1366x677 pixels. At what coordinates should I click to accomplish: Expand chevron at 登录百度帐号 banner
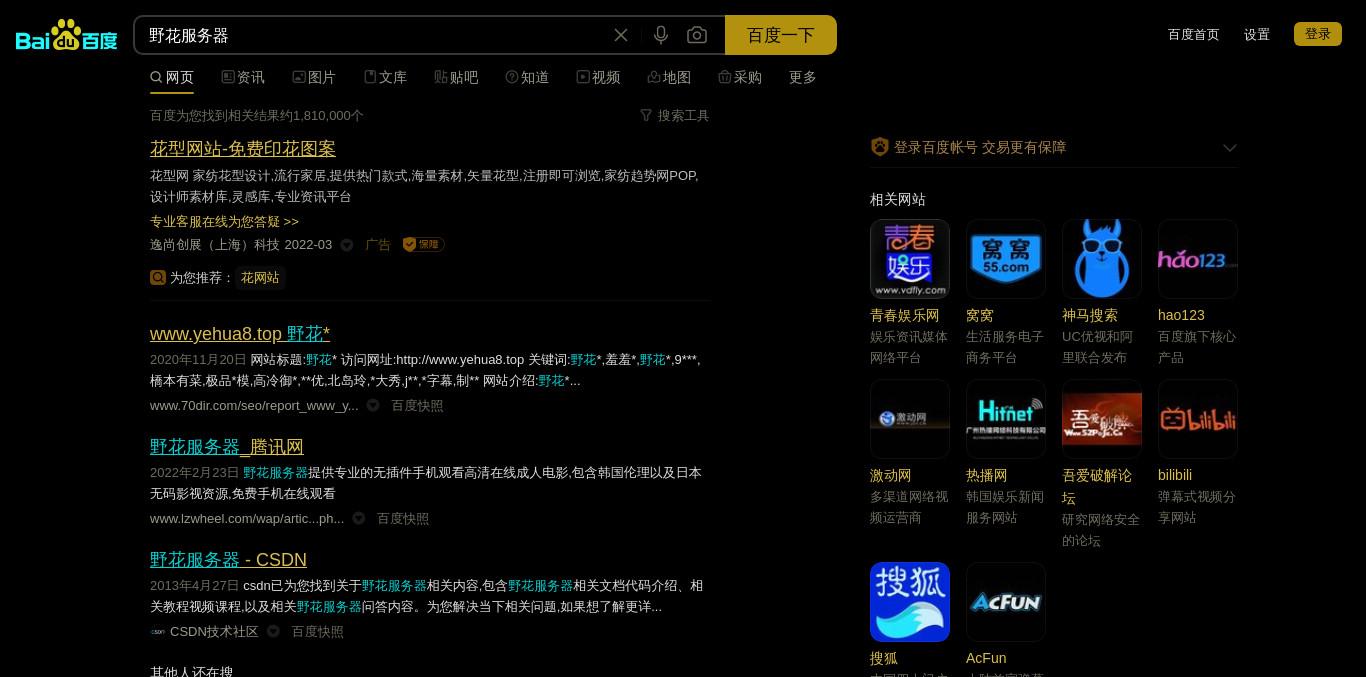[1230, 147]
